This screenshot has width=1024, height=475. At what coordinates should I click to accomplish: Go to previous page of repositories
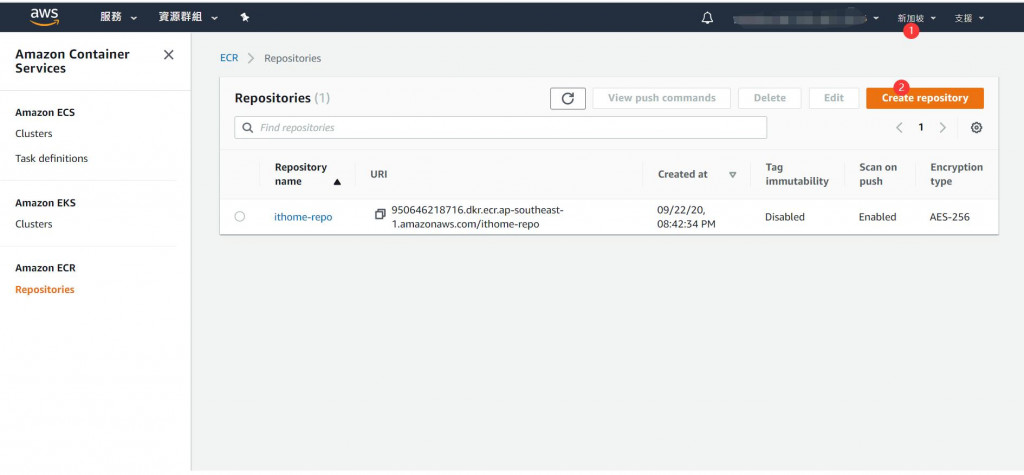(899, 128)
